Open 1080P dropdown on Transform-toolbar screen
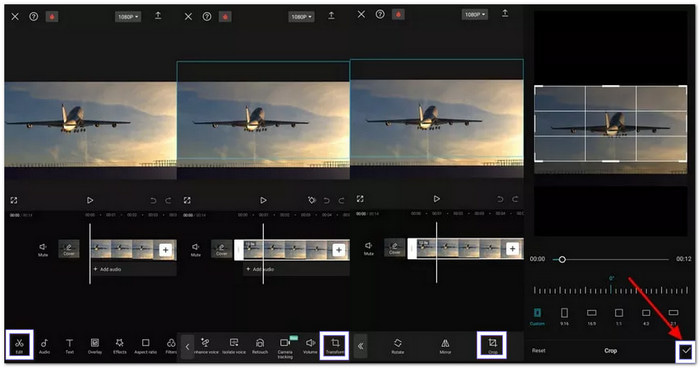Screen dimensions: 700x368 pyautogui.click(x=301, y=17)
